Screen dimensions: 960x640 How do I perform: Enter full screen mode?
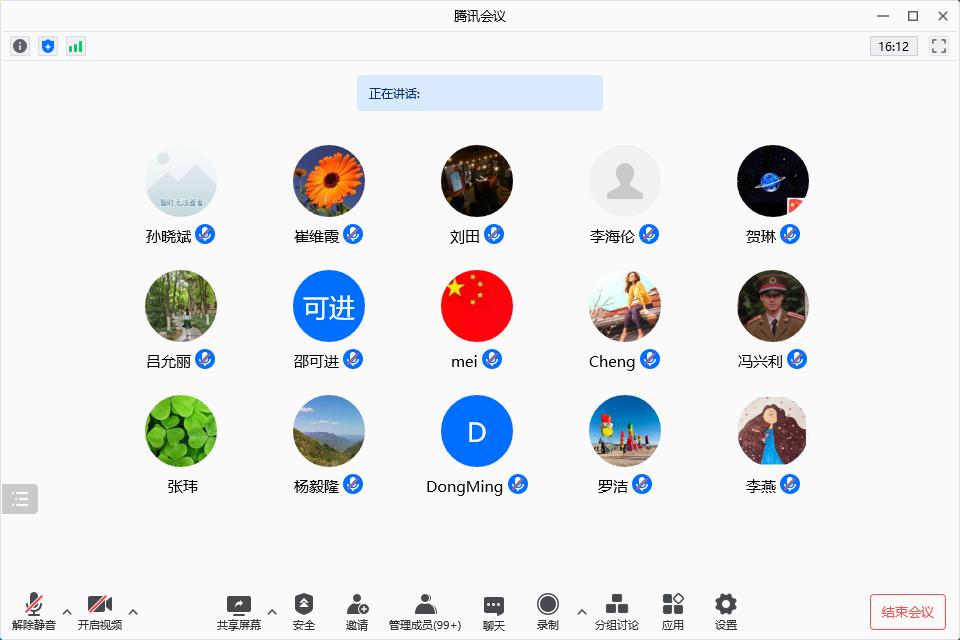click(x=939, y=46)
